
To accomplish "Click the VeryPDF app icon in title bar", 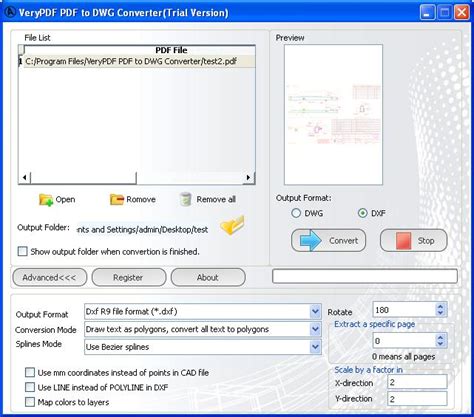I will point(10,12).
